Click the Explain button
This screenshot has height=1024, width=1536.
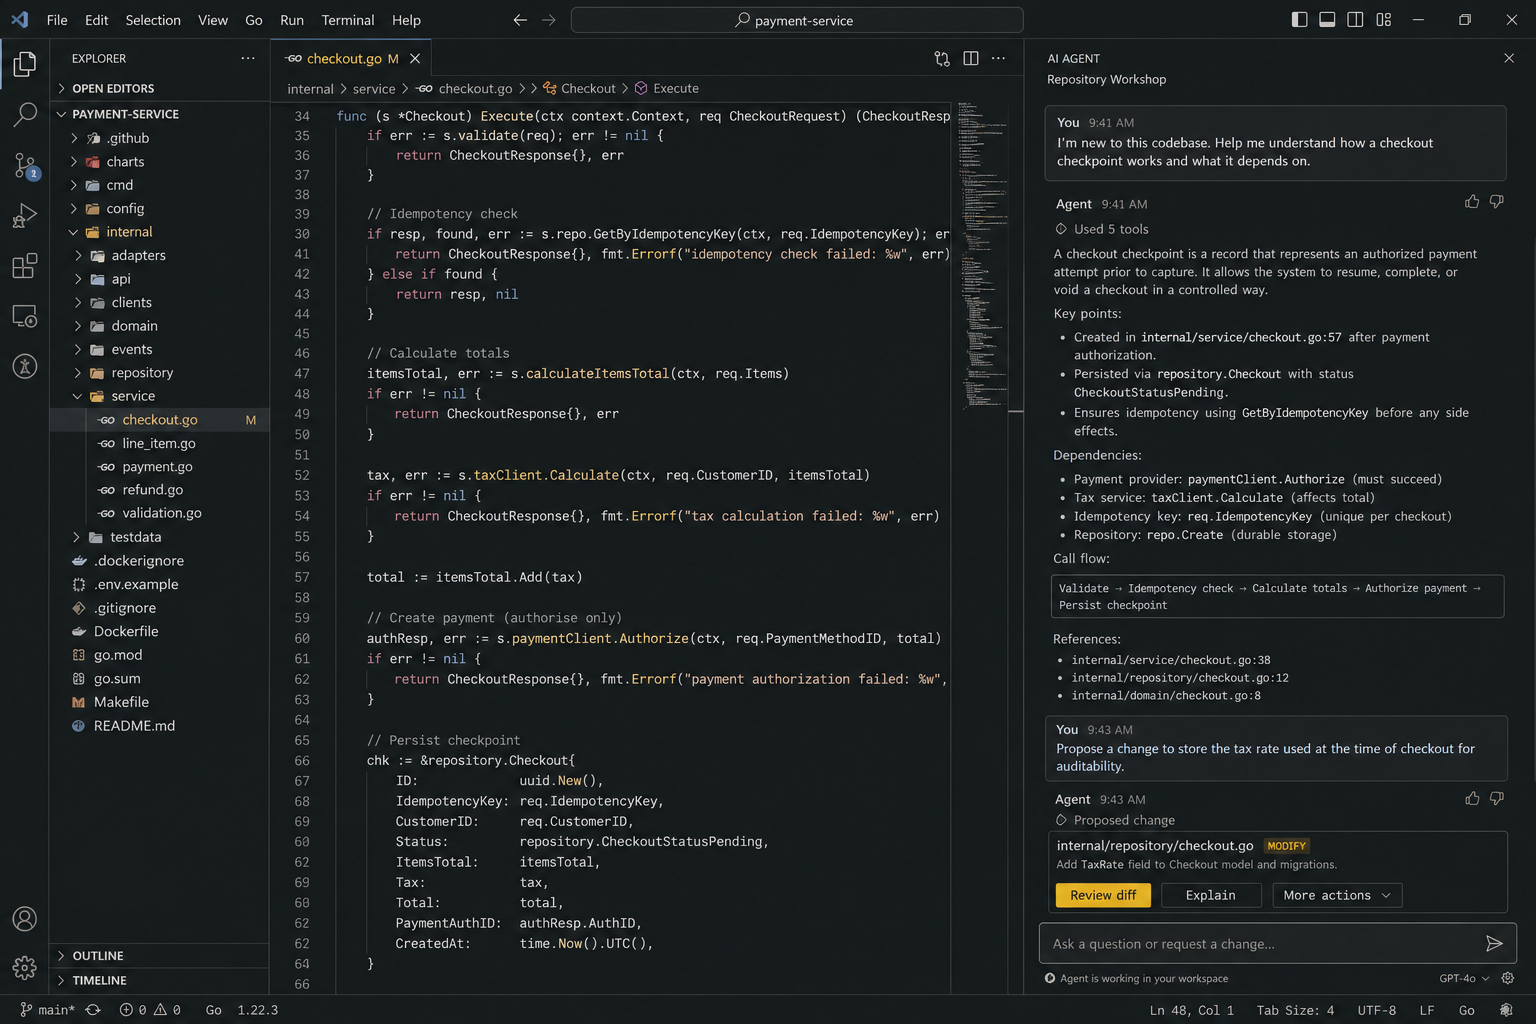tap(1211, 895)
